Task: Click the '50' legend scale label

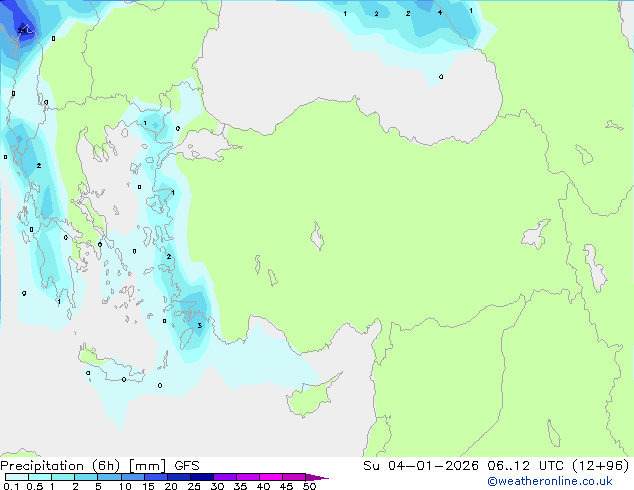Action: point(309,486)
